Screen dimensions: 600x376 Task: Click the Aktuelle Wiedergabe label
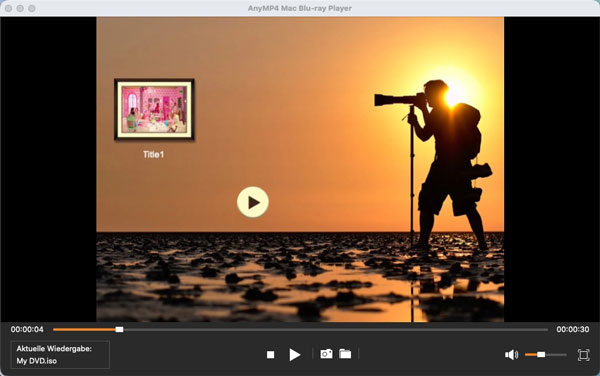(54, 349)
